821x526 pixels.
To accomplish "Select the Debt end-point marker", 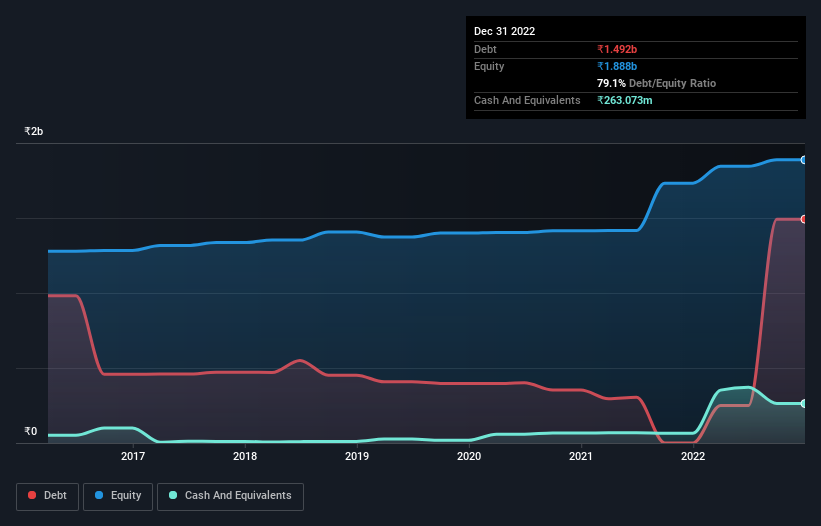I will (804, 219).
